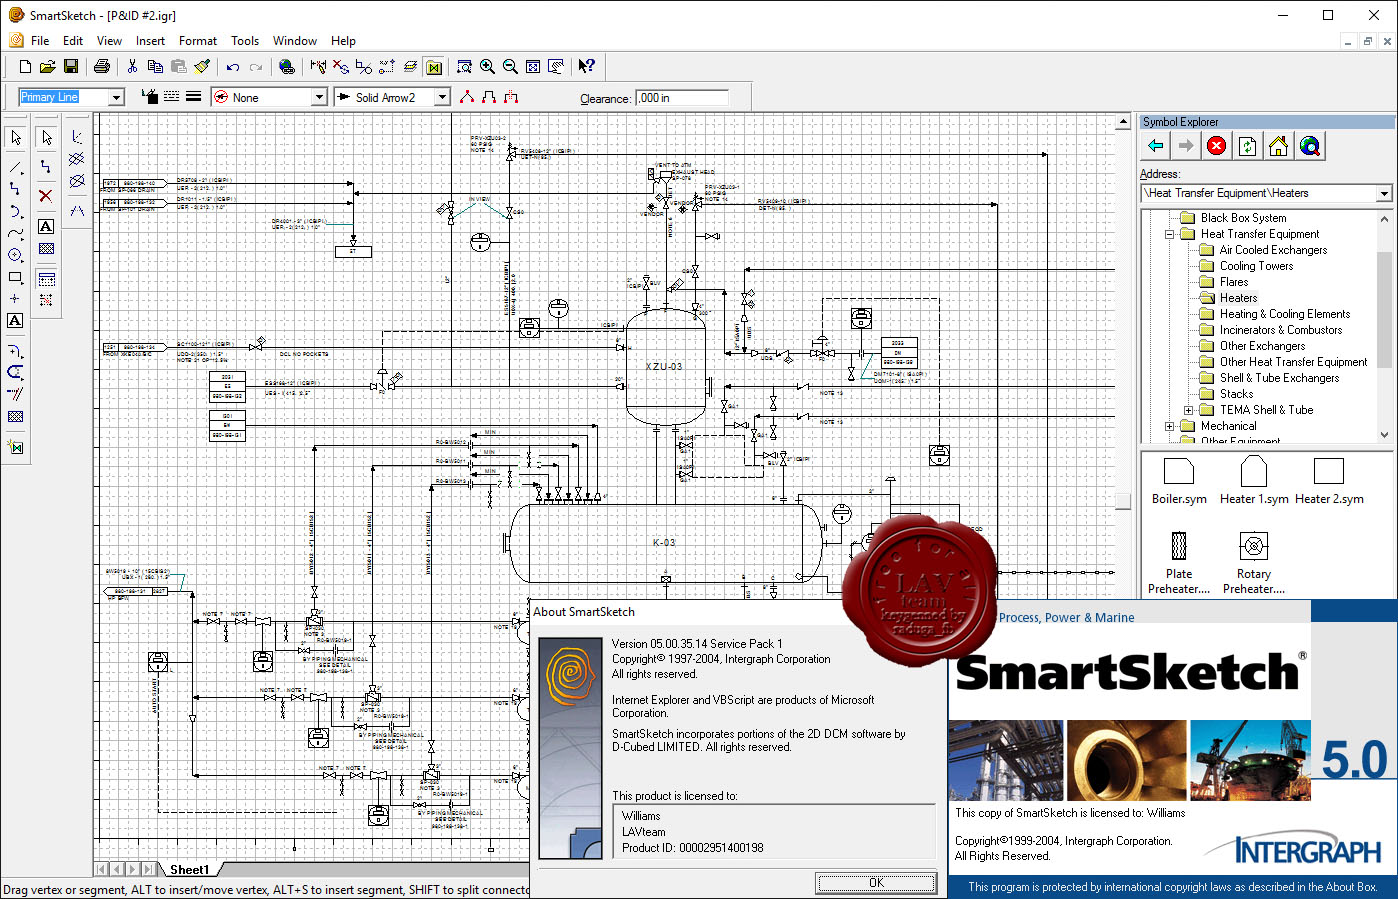Image resolution: width=1398 pixels, height=899 pixels.
Task: Click the Copy icon in the toolbar
Action: (155, 67)
